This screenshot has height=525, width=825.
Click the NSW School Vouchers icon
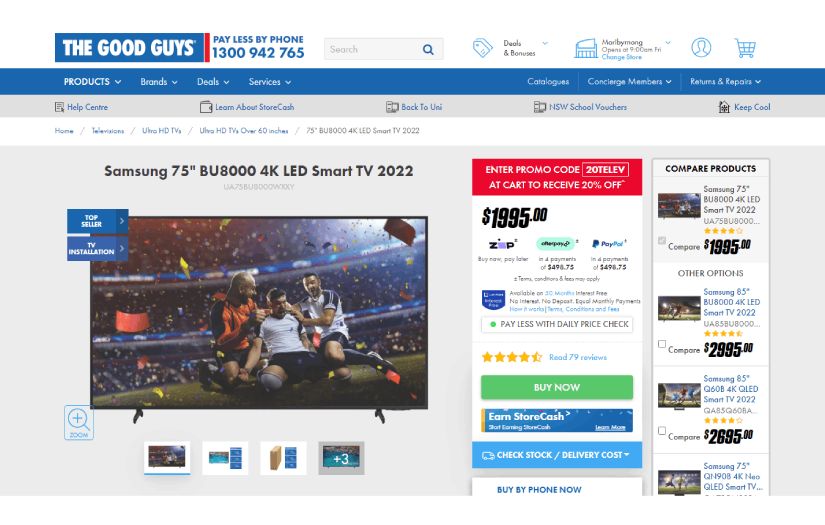pyautogui.click(x=540, y=107)
